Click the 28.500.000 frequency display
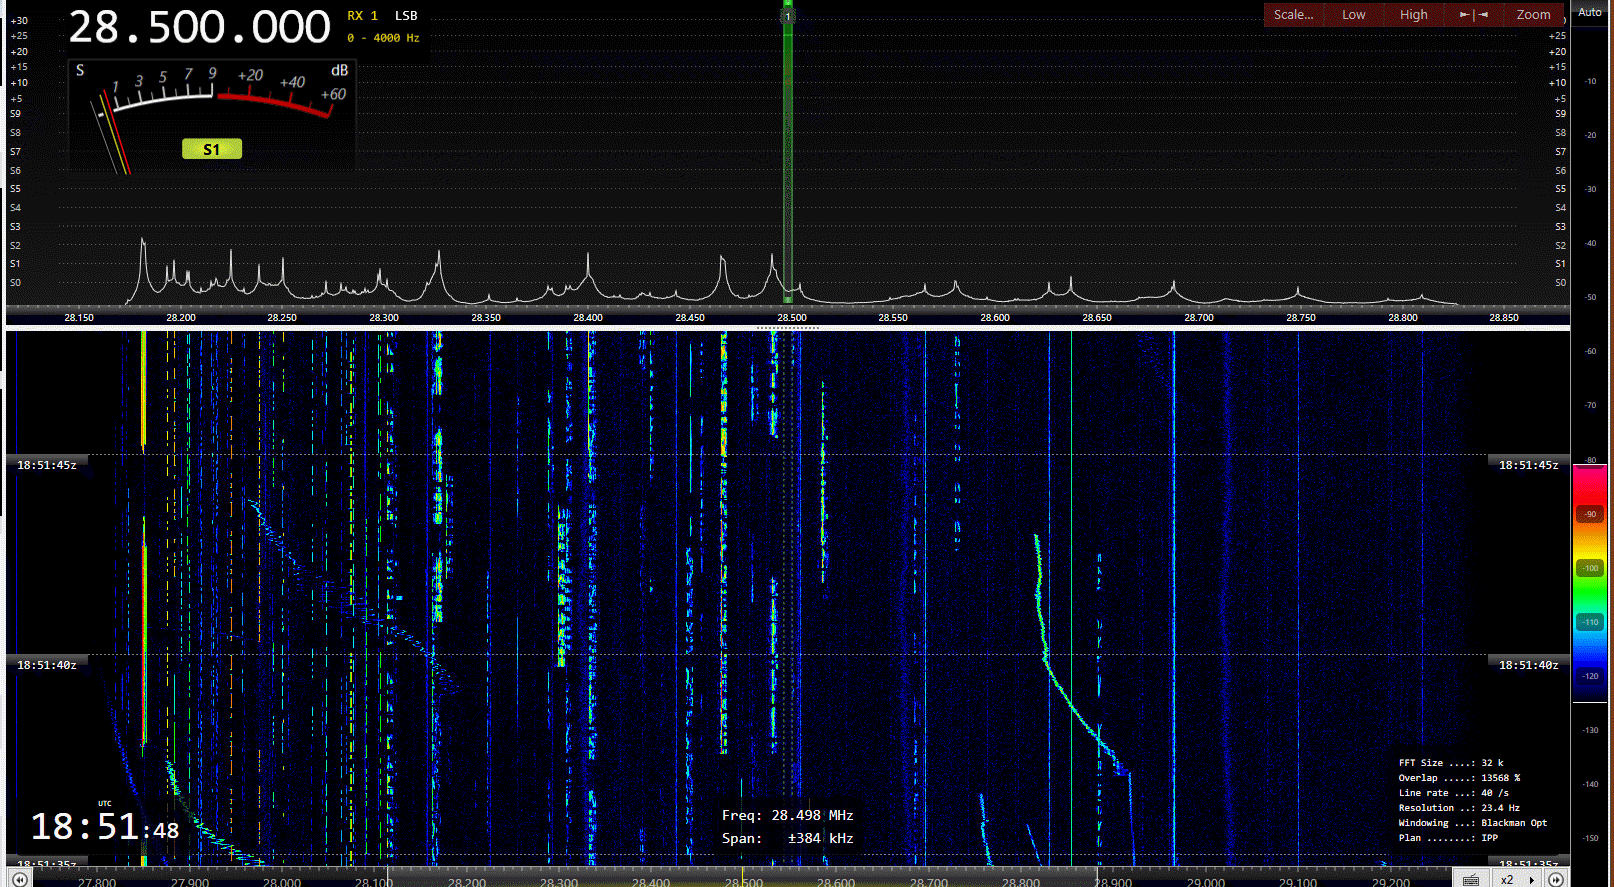1614x887 pixels. point(199,27)
